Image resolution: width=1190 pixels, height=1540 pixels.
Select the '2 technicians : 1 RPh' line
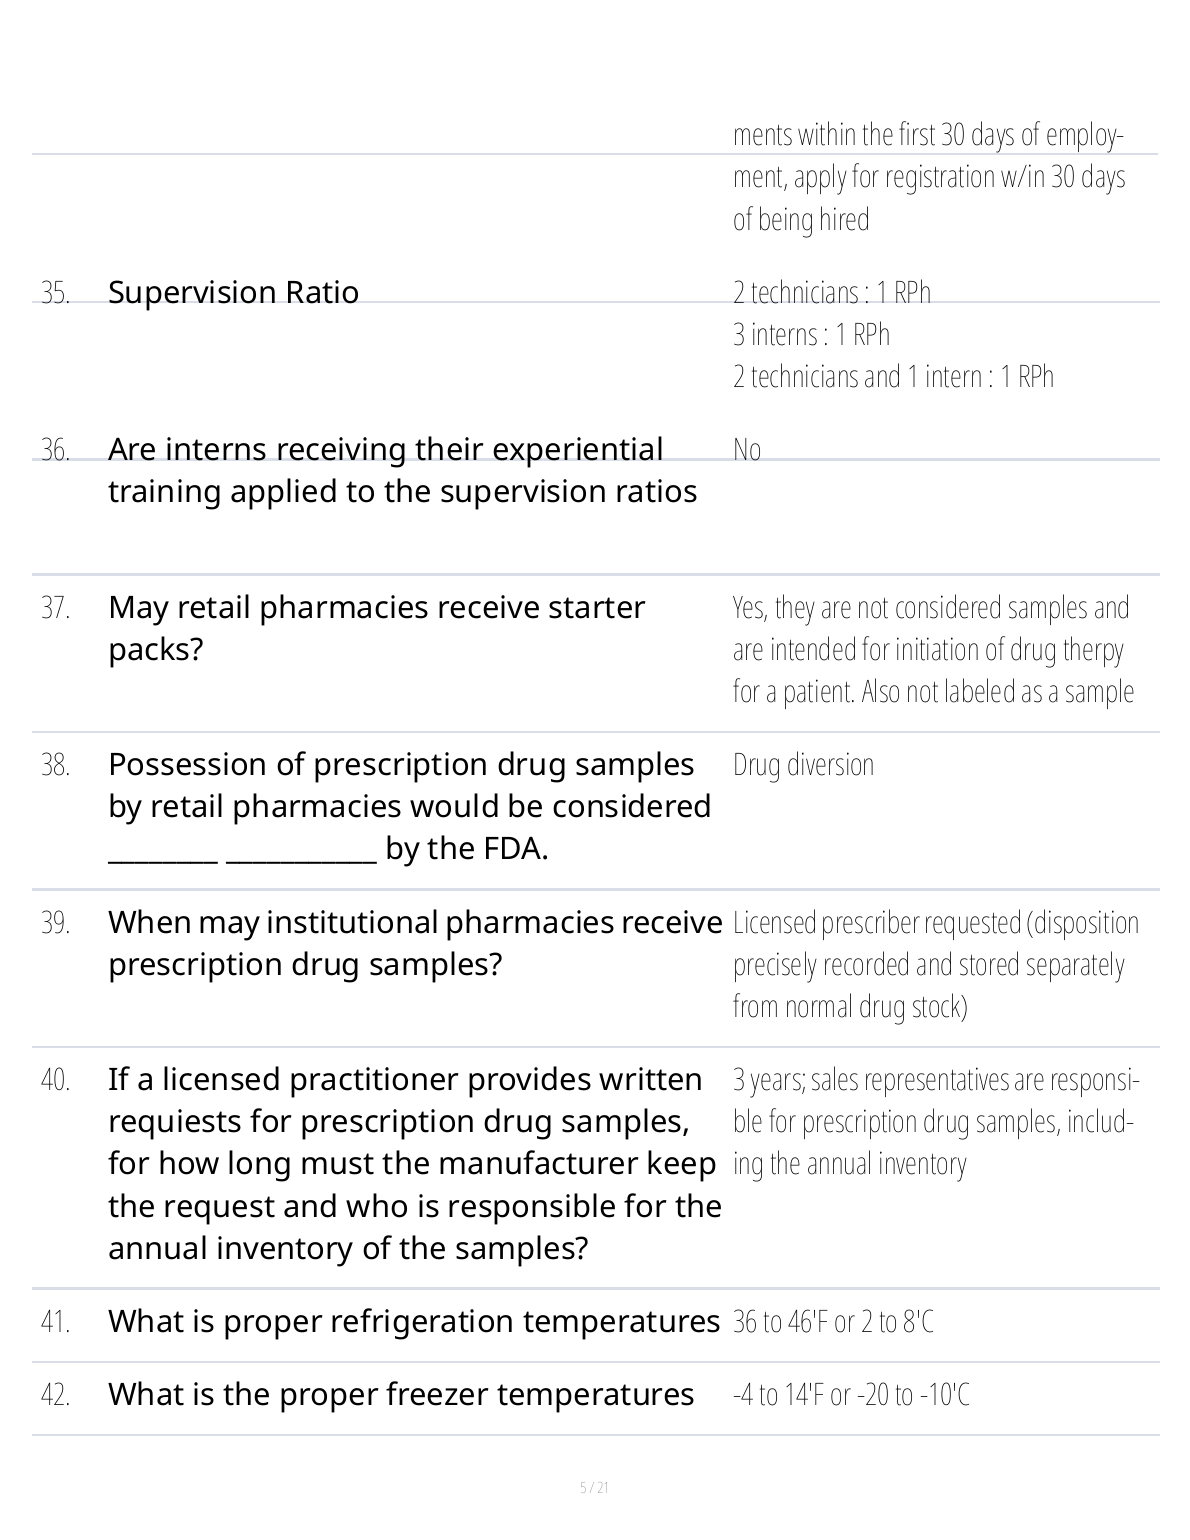tap(831, 292)
